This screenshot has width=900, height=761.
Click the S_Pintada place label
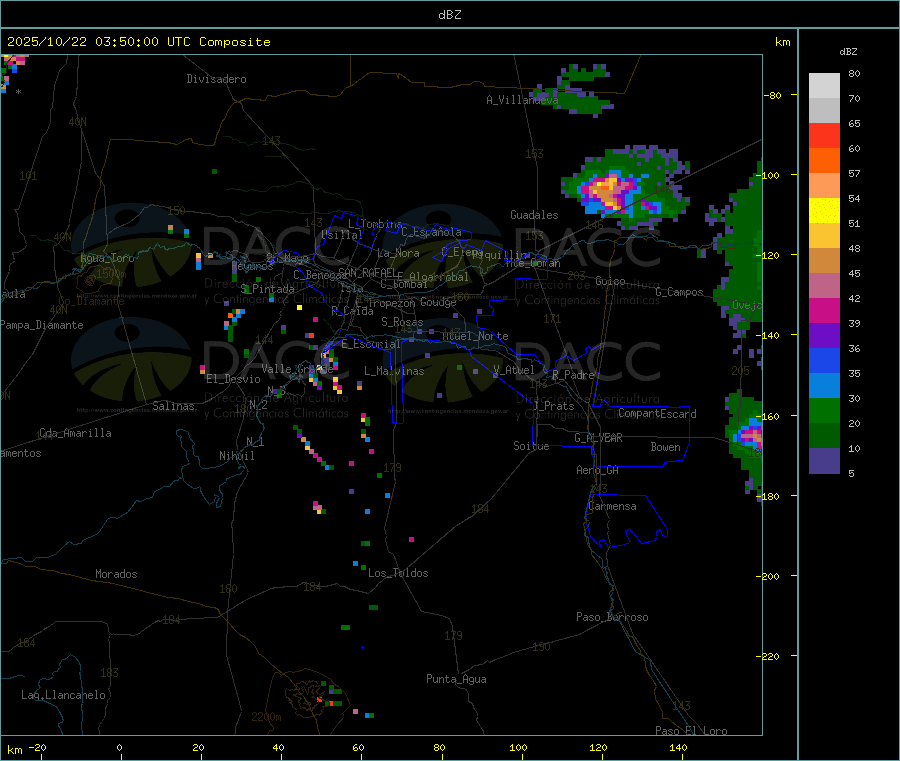267,289
